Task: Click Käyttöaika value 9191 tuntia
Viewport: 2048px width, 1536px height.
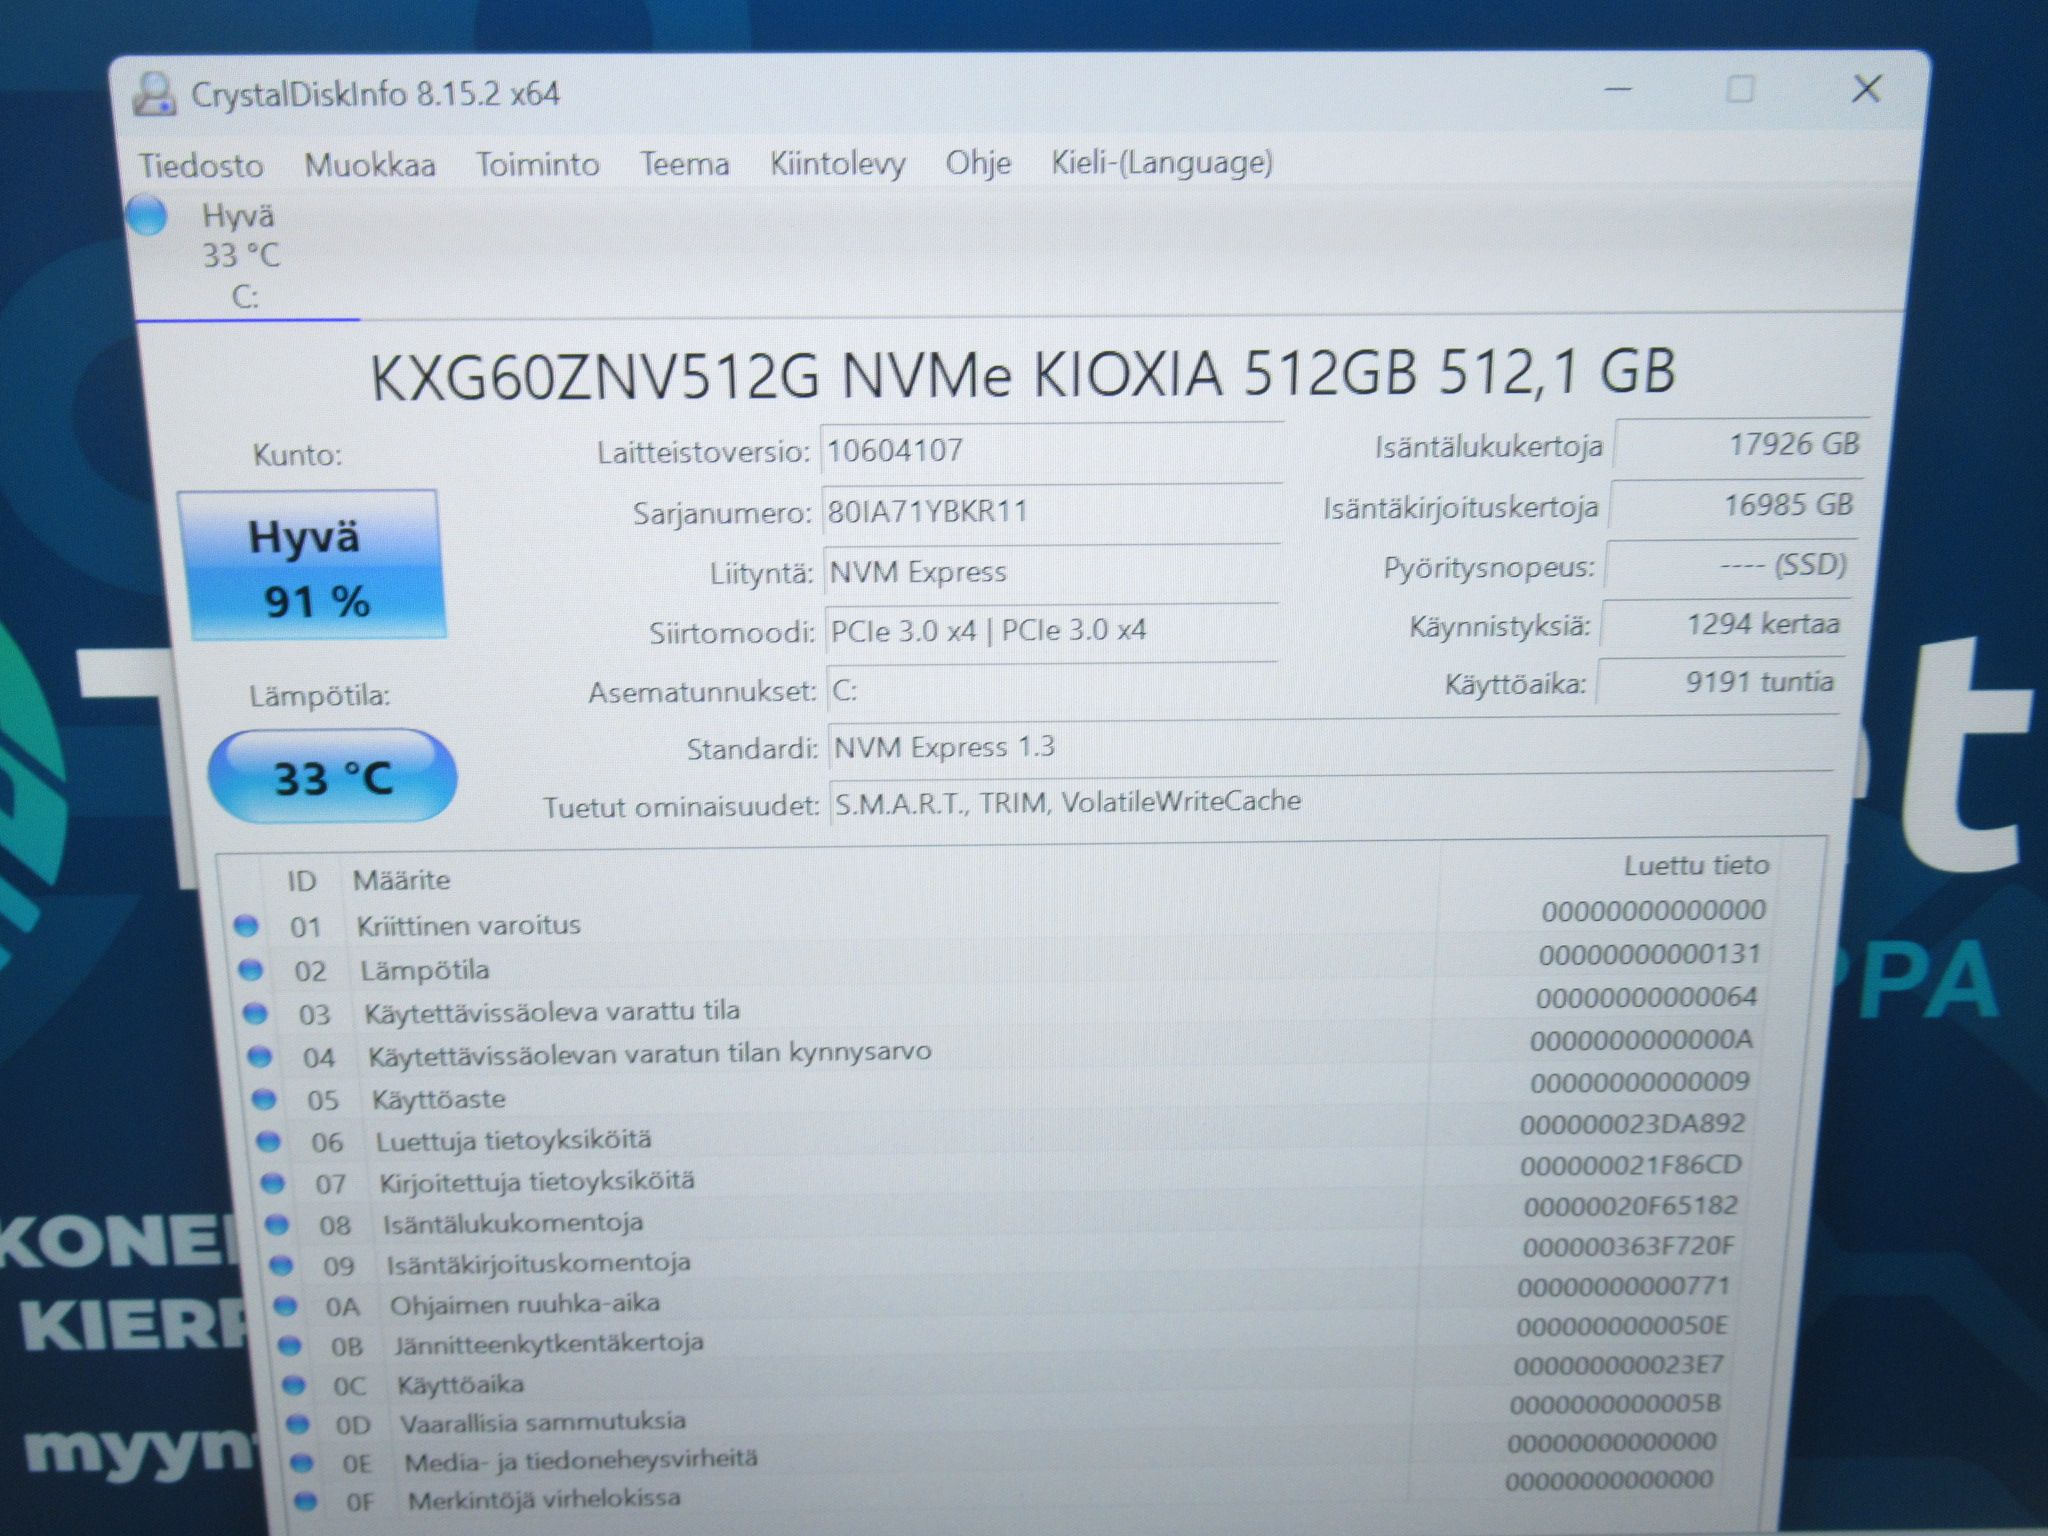Action: tap(1721, 682)
